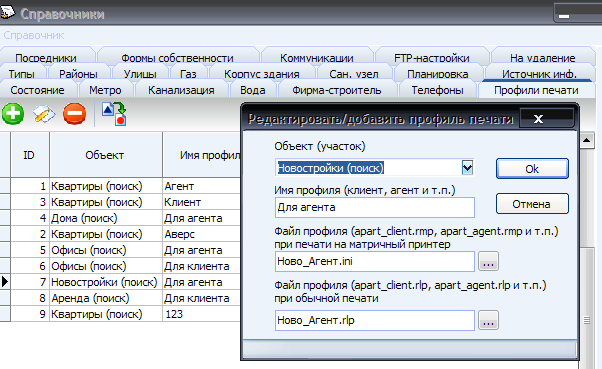Click the Ново_Агент.ini file field
Image resolution: width=602 pixels, height=369 pixels.
(375, 261)
